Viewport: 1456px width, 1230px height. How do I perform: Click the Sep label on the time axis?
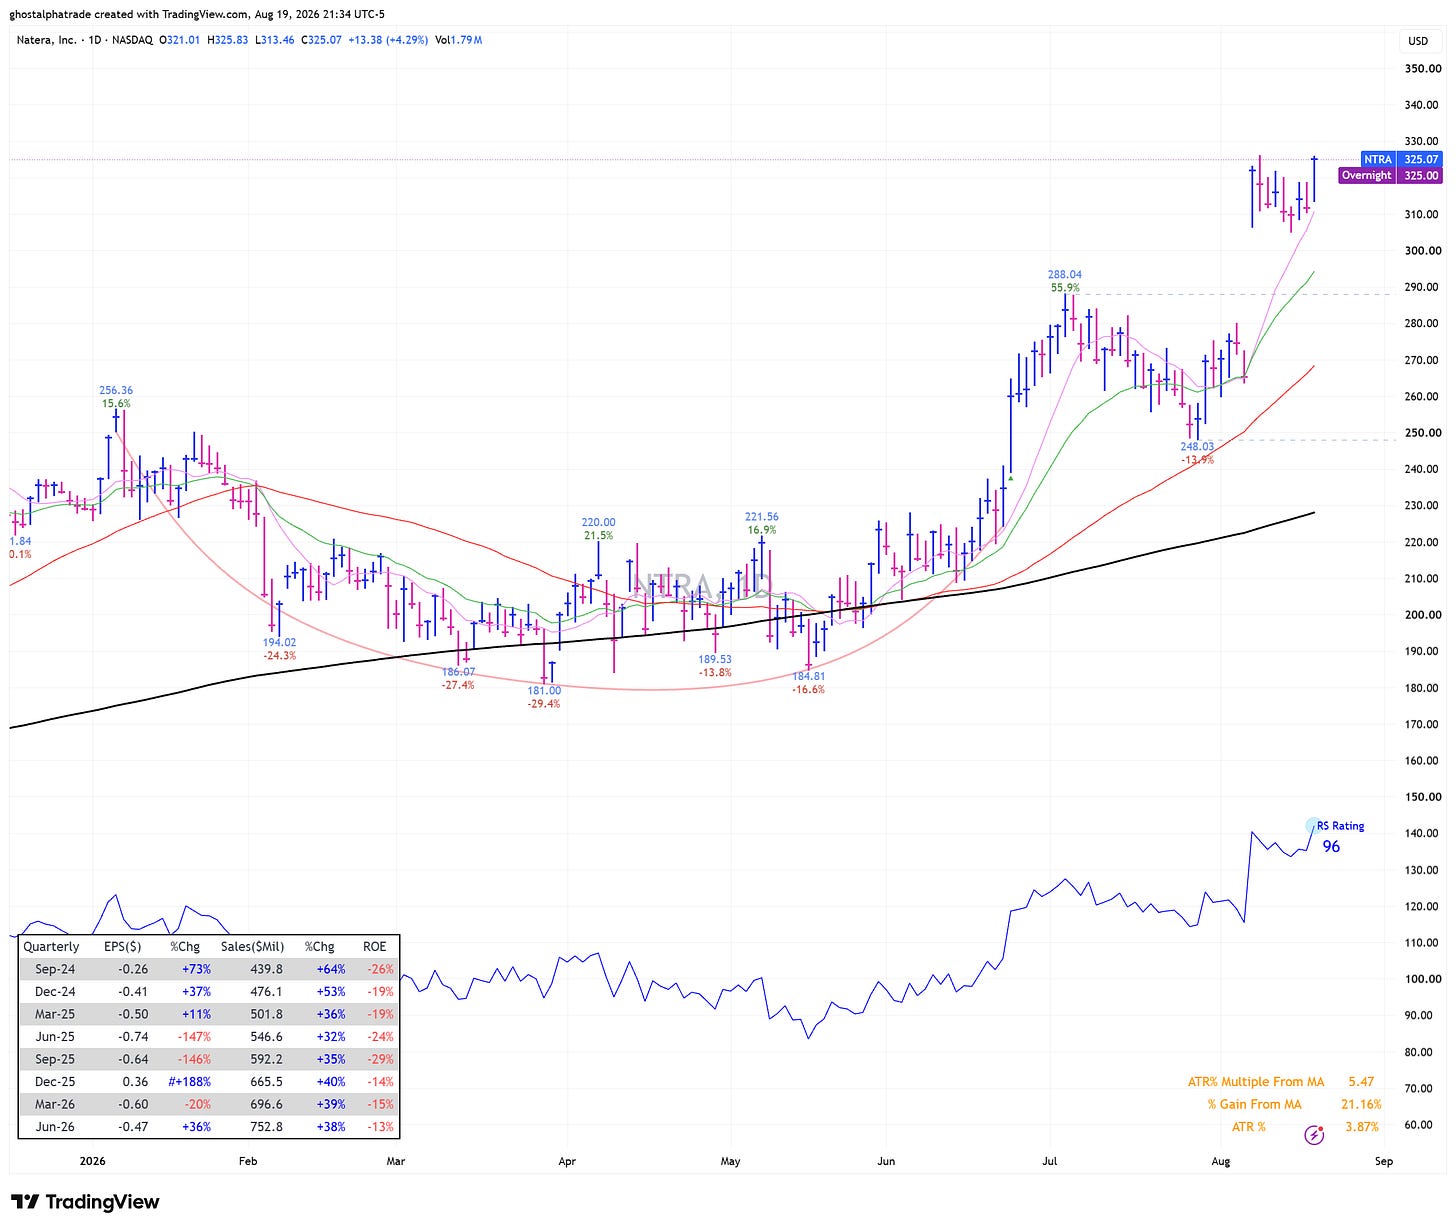[1384, 1162]
